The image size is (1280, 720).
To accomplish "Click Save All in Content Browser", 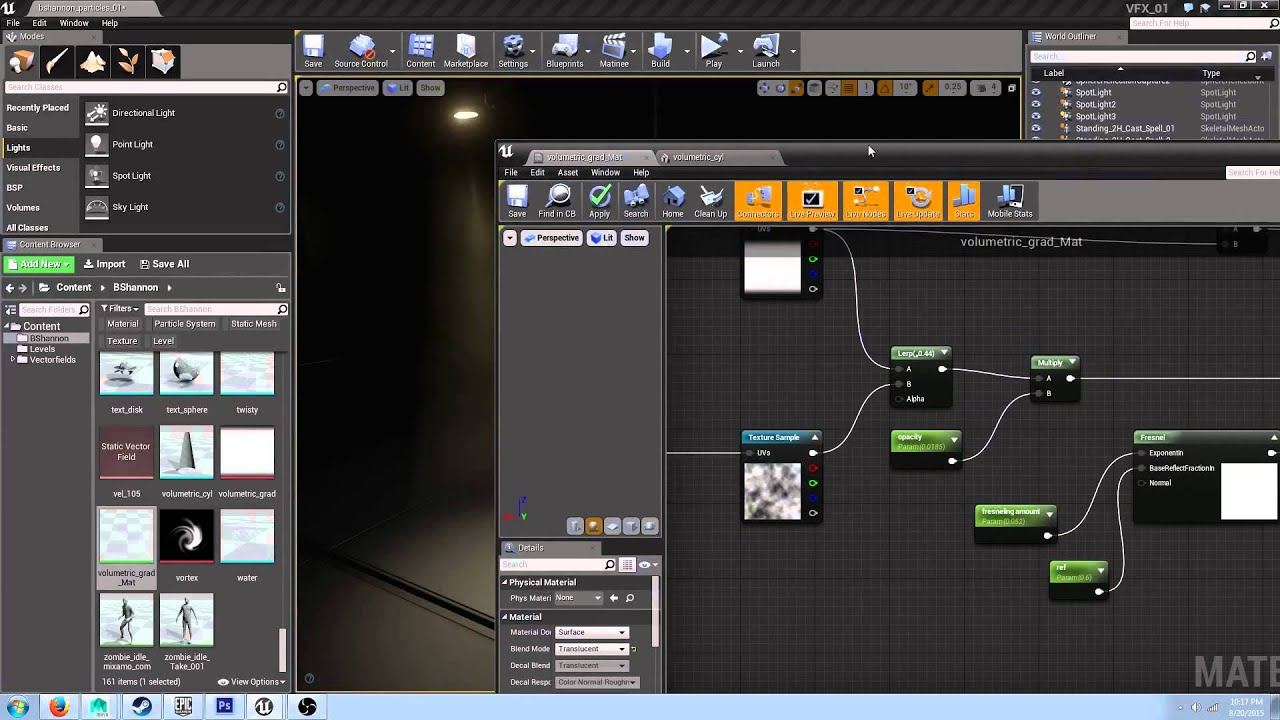I will tap(164, 264).
